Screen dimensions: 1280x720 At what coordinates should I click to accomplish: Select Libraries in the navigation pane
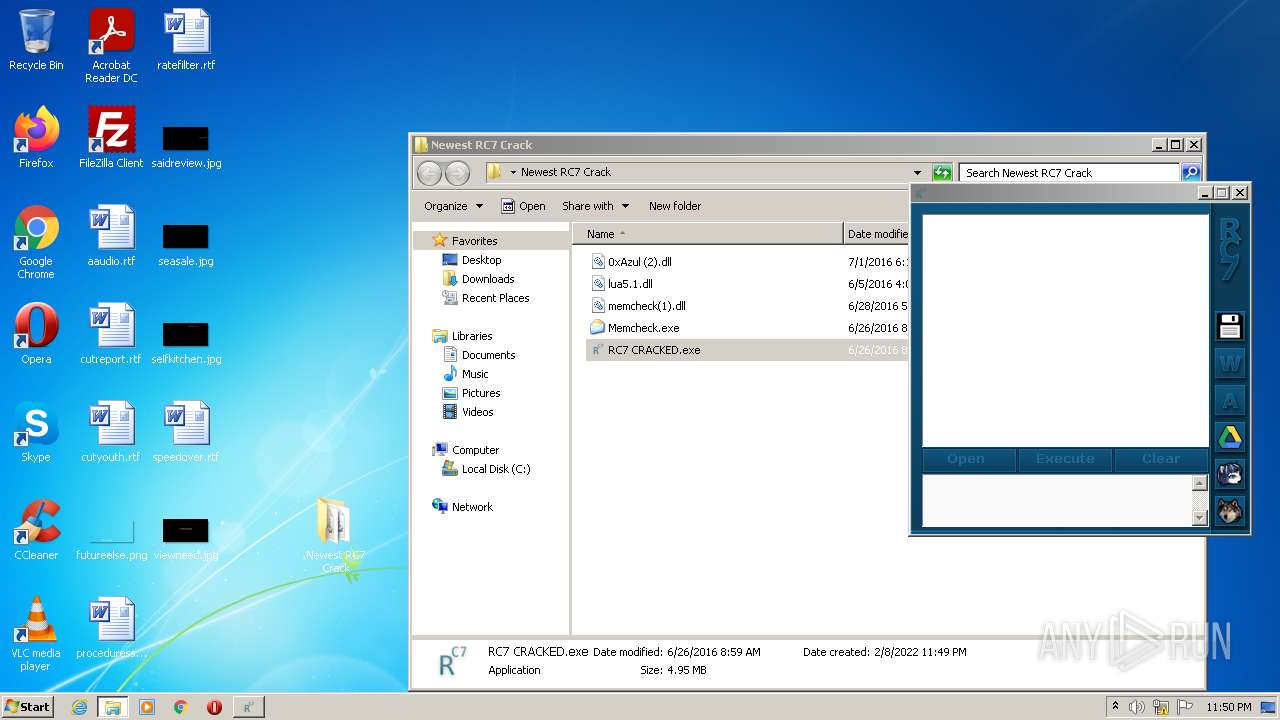471,336
